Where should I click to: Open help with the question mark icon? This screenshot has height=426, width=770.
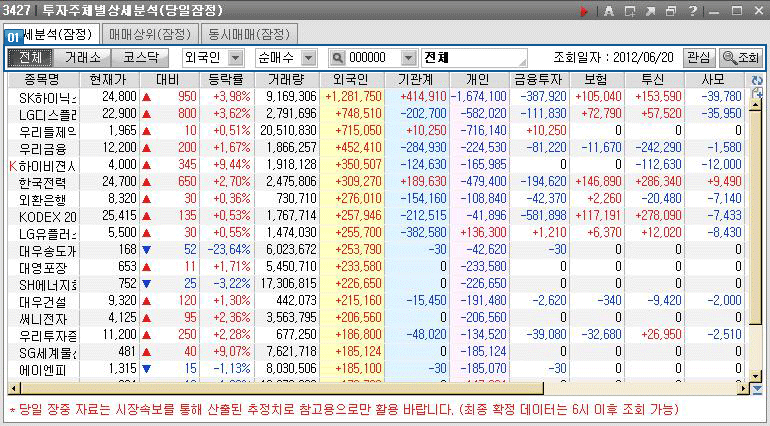pos(691,11)
